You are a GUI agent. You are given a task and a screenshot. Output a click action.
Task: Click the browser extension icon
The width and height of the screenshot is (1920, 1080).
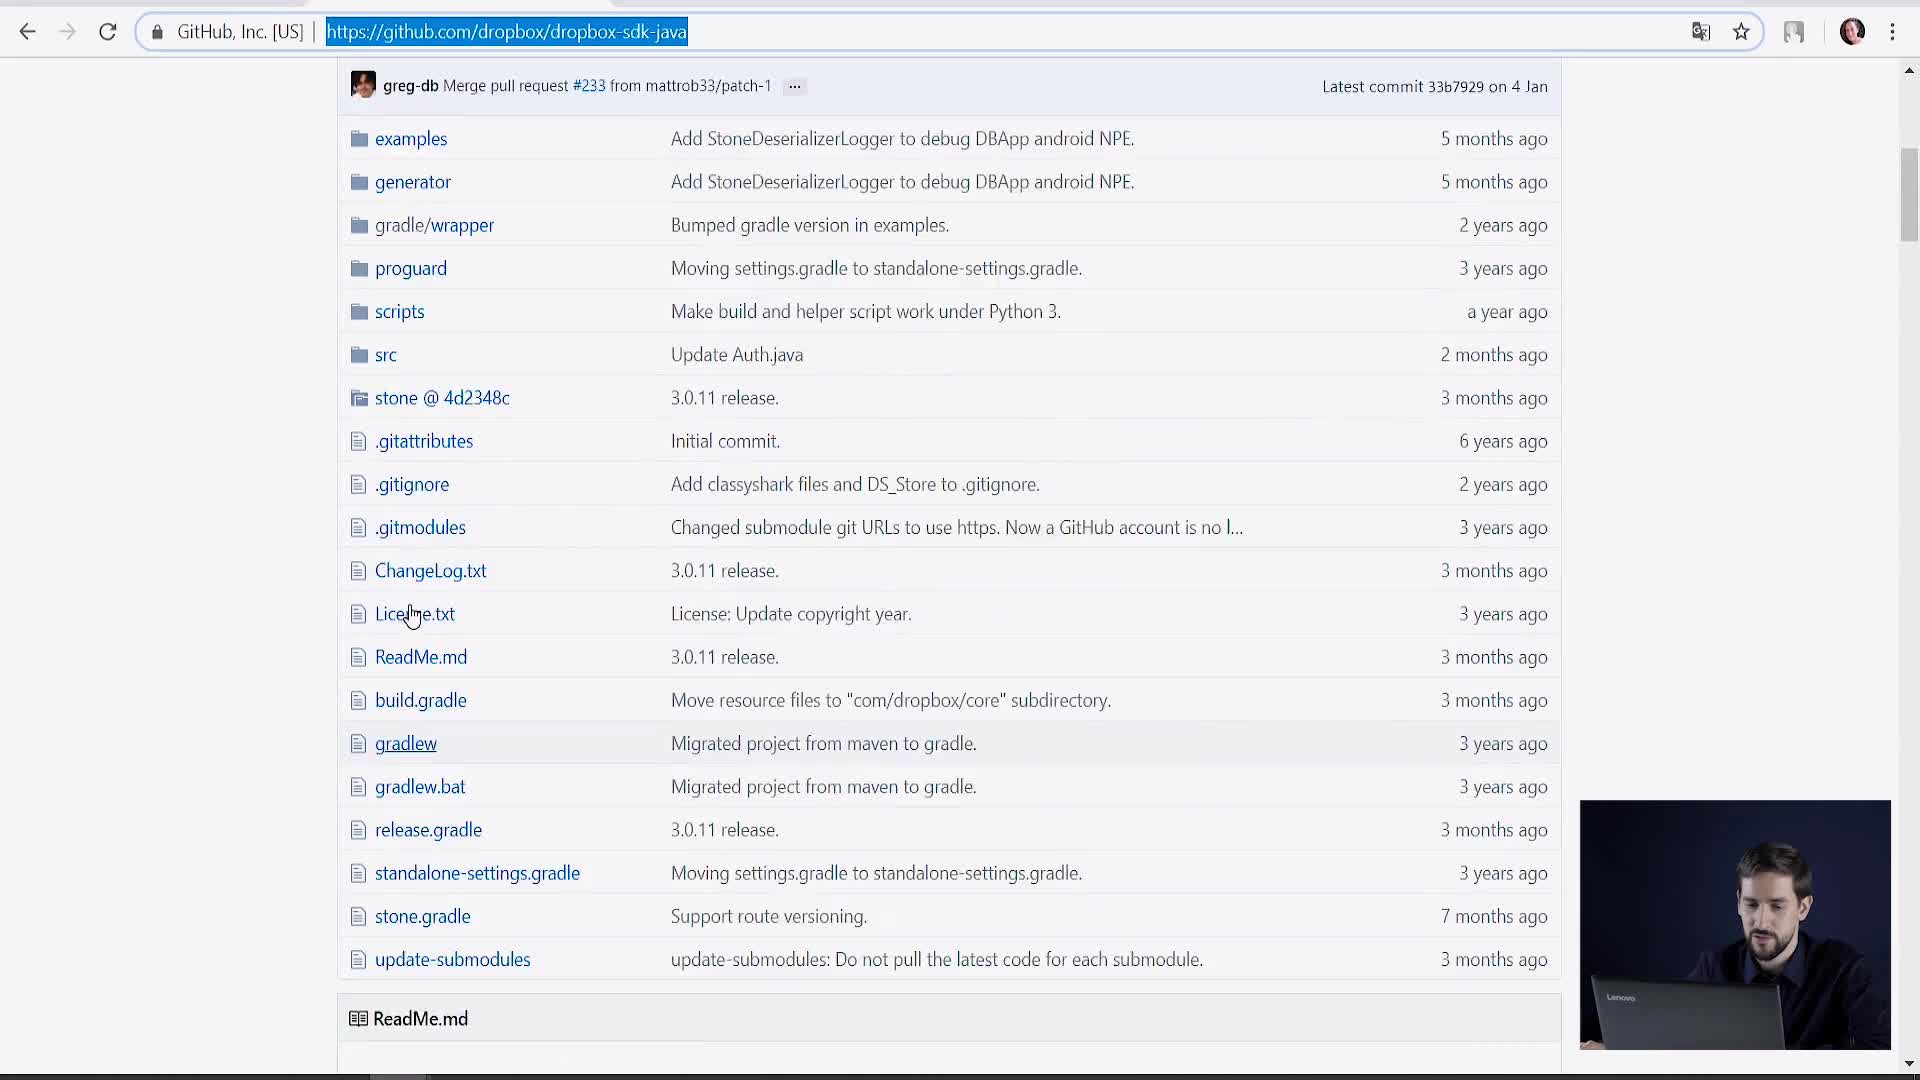pyautogui.click(x=1794, y=32)
